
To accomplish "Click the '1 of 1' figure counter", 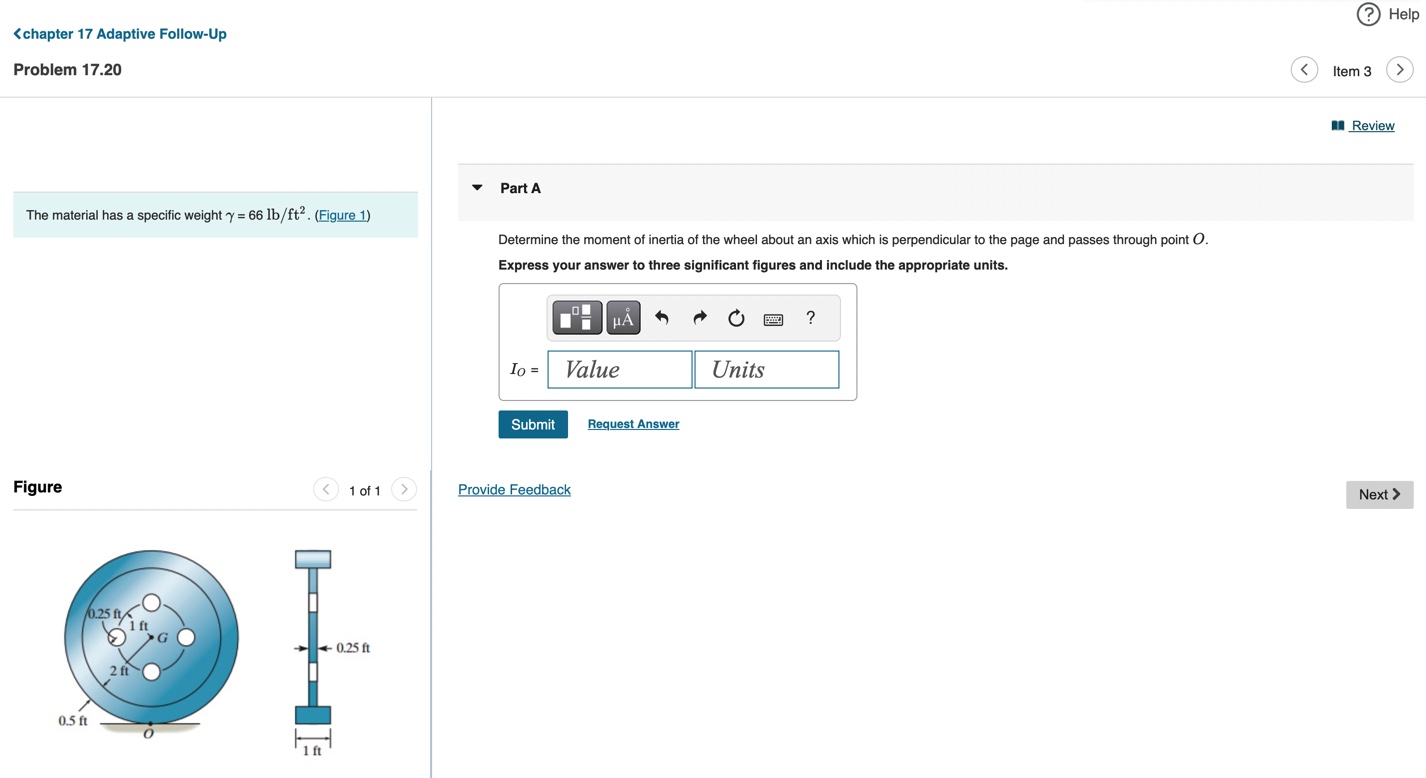I will [x=365, y=491].
